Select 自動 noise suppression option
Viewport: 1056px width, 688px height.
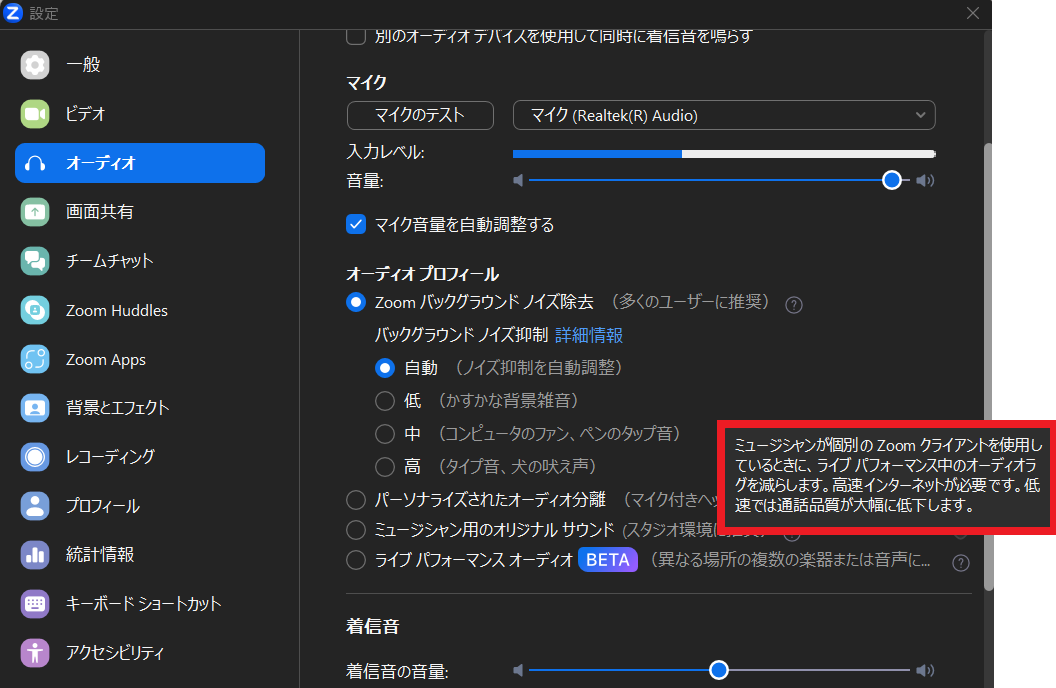(x=385, y=368)
